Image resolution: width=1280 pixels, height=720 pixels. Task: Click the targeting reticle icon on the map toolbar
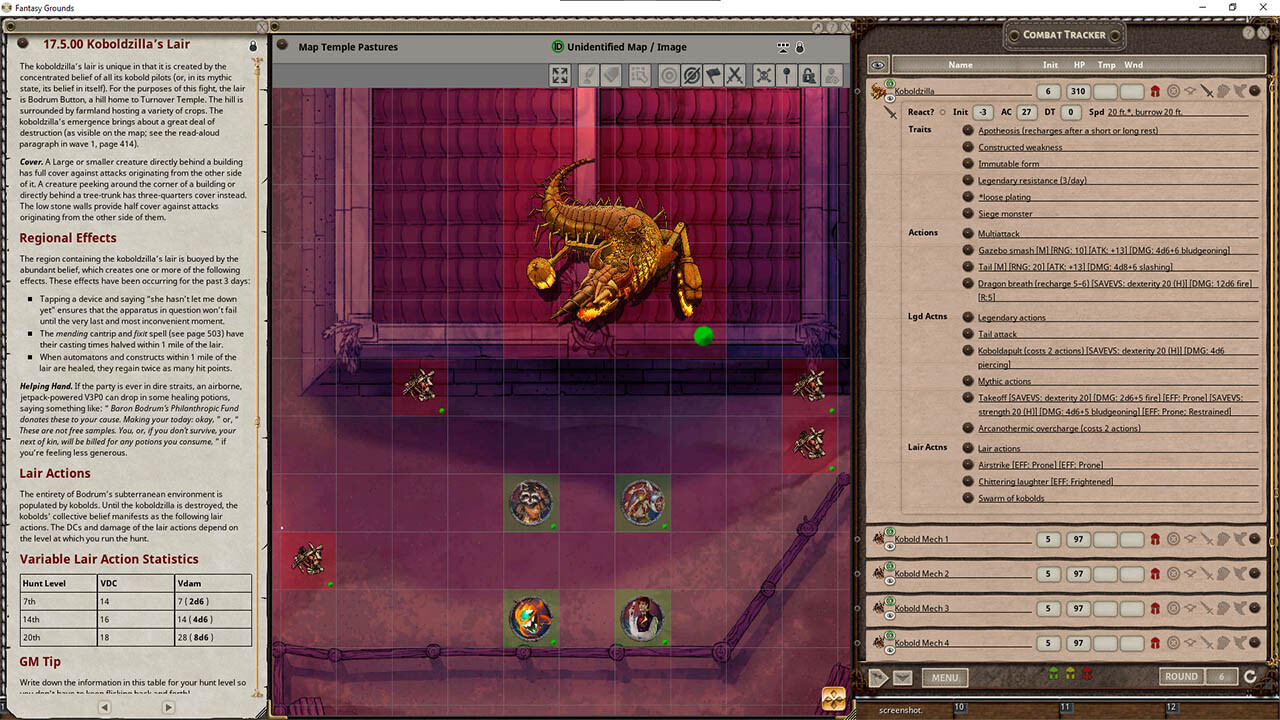pyautogui.click(x=666, y=75)
